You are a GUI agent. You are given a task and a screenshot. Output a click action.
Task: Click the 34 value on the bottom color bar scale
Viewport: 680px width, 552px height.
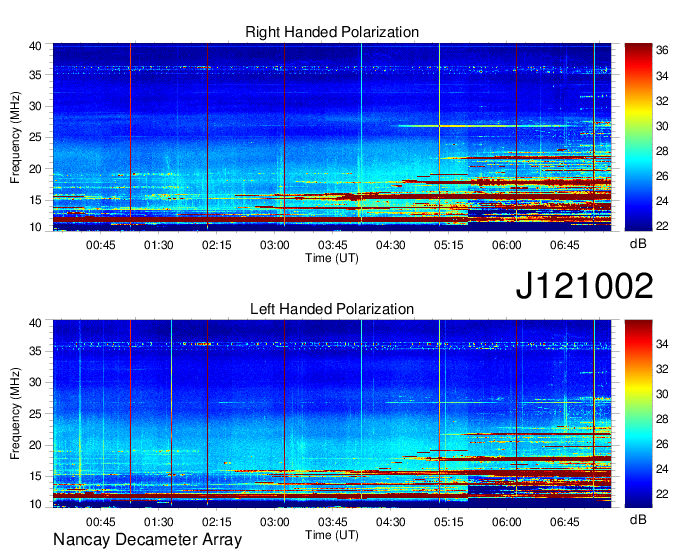click(x=662, y=344)
